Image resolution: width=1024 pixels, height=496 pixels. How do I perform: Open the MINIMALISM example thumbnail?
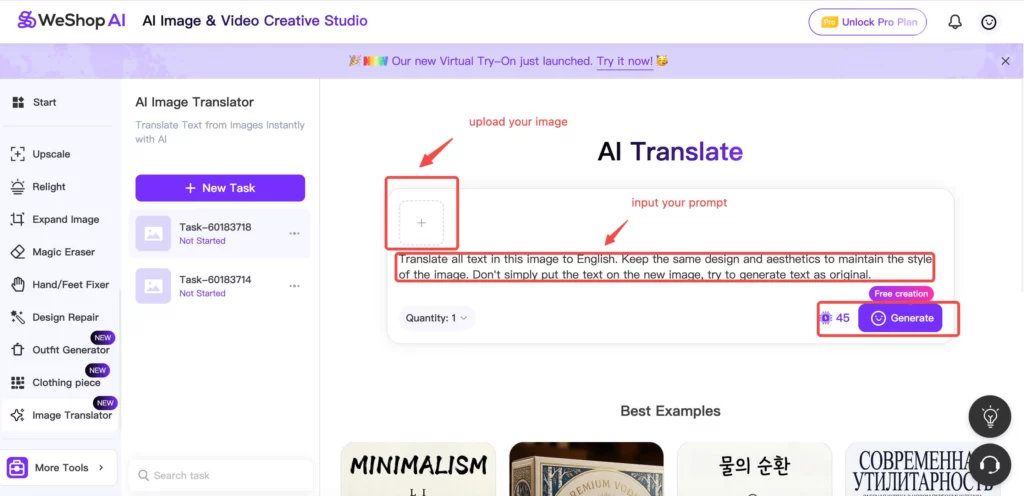[x=418, y=469]
